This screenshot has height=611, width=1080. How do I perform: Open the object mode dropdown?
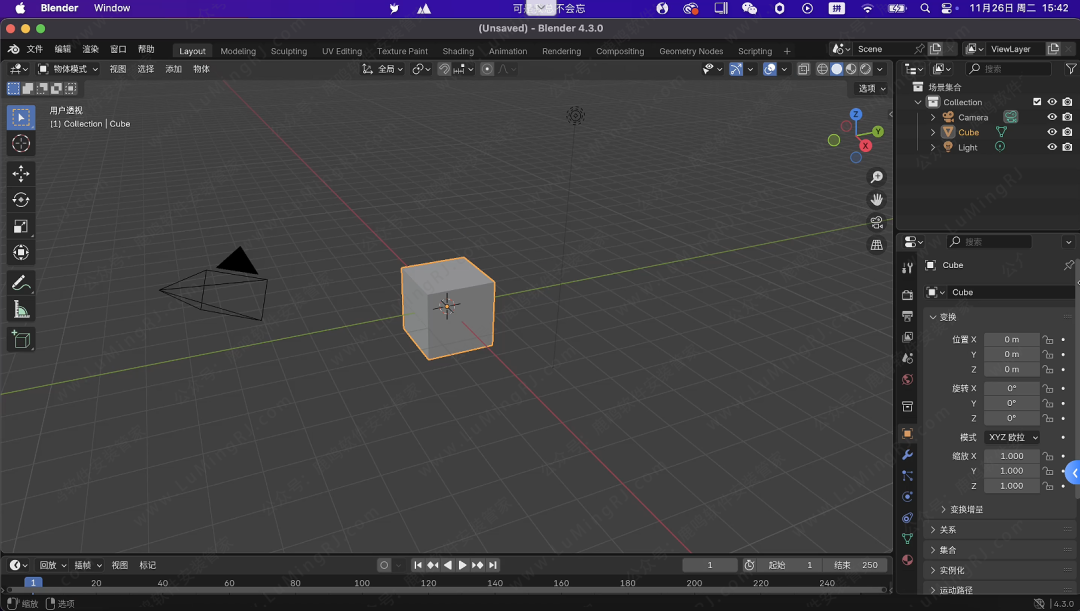coord(68,69)
